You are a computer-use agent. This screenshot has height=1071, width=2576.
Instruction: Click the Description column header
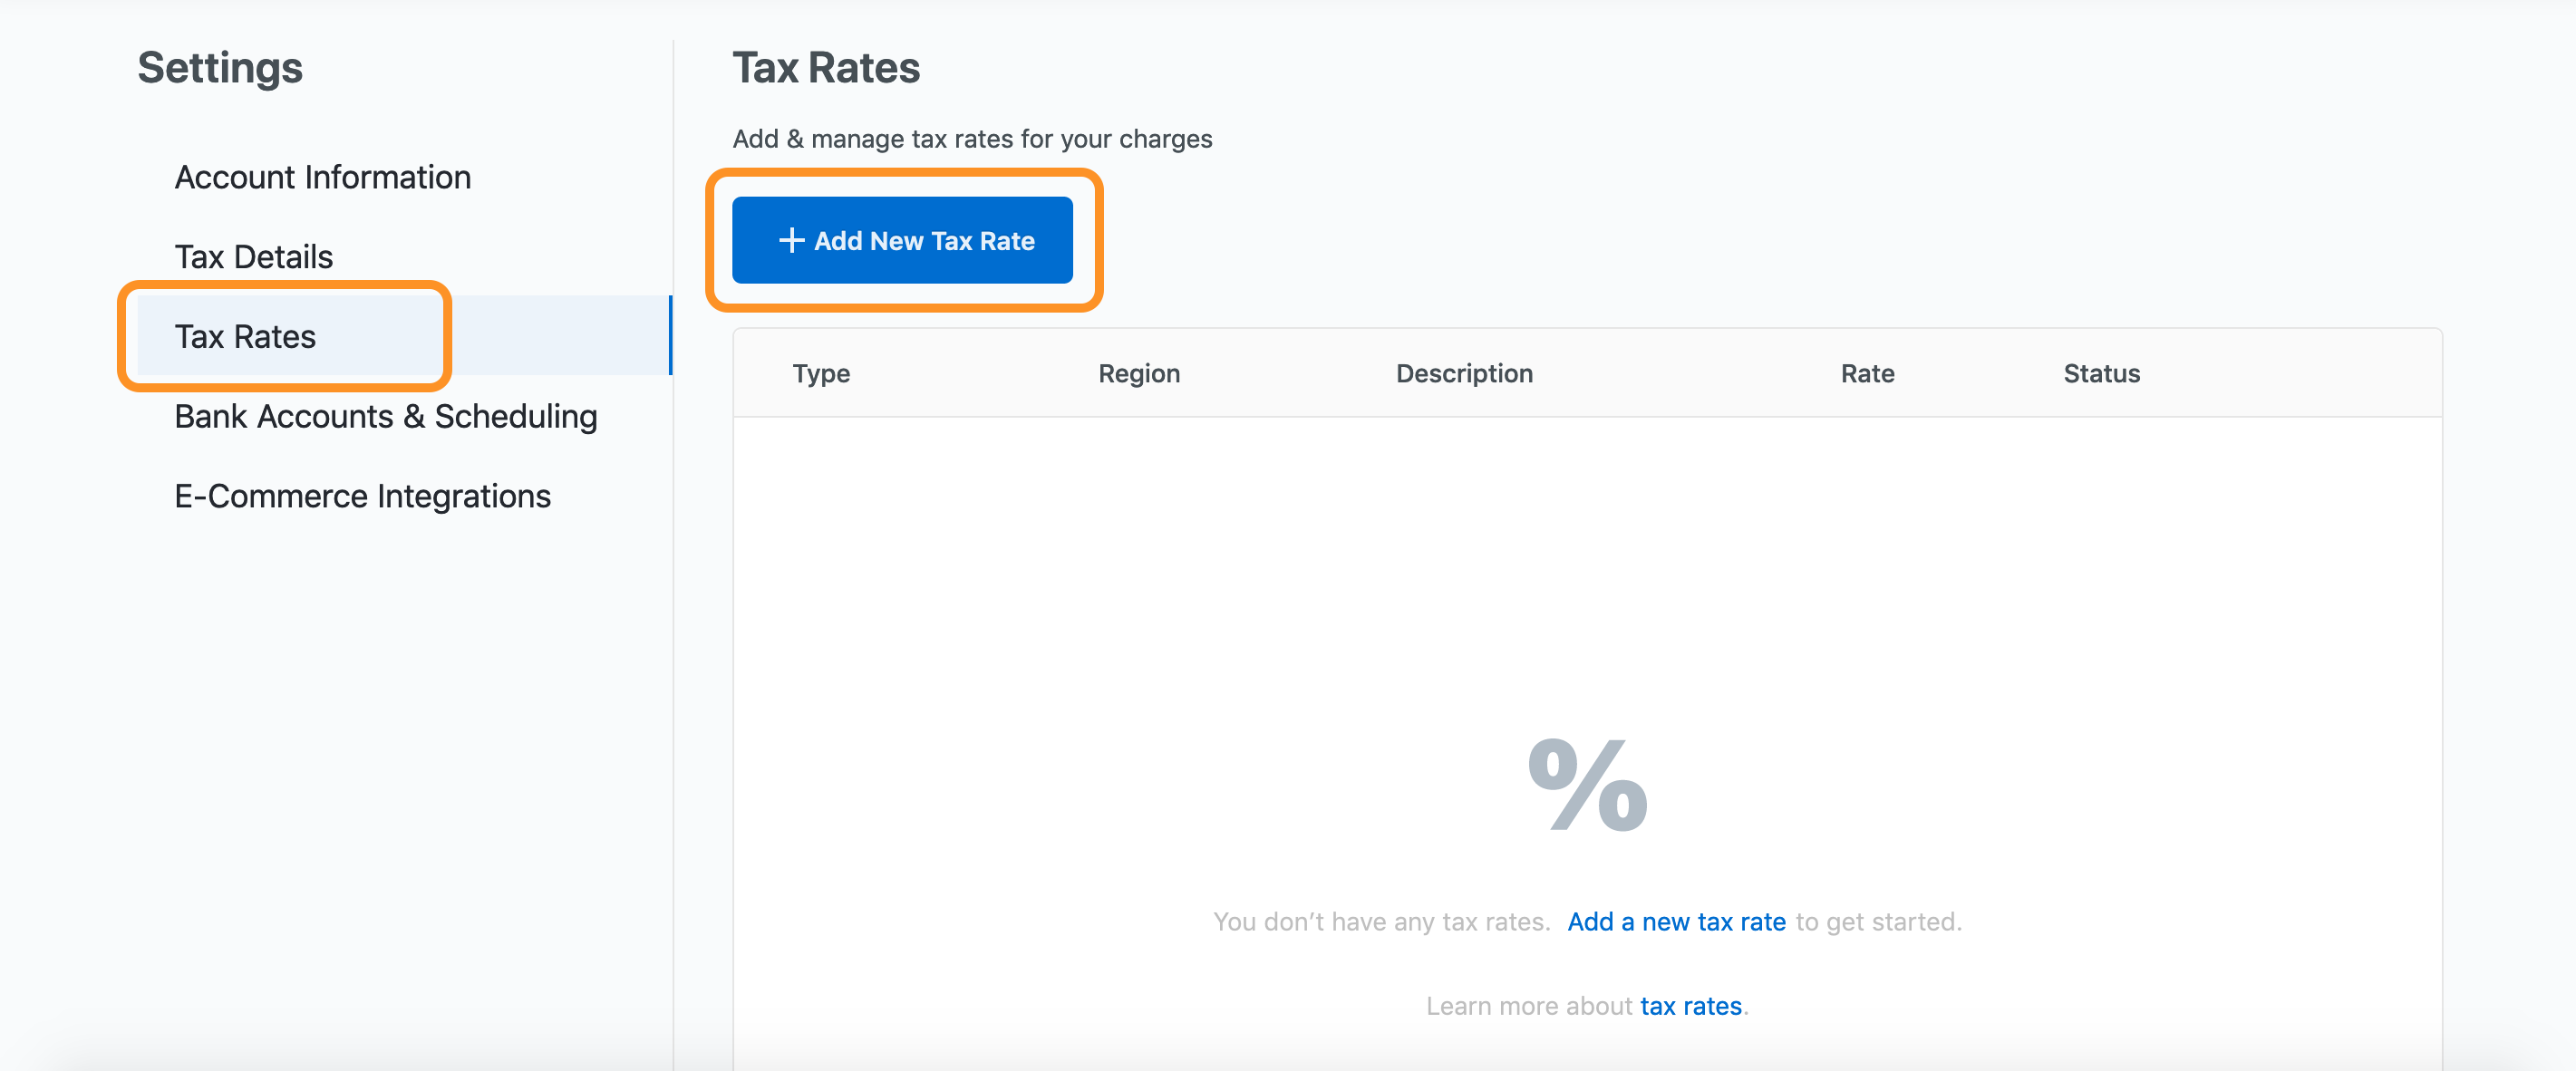pos(1464,373)
